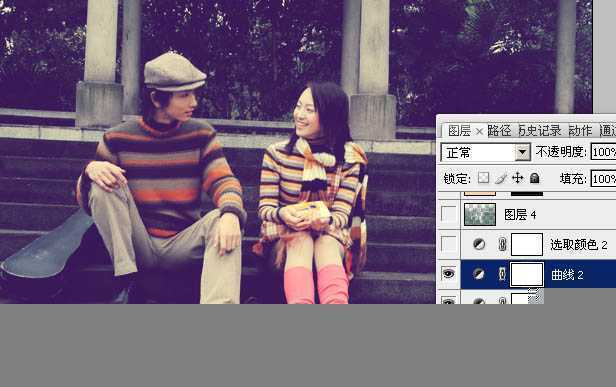
Task: Click mask link icon of 选取颜色 2
Action: (502, 244)
